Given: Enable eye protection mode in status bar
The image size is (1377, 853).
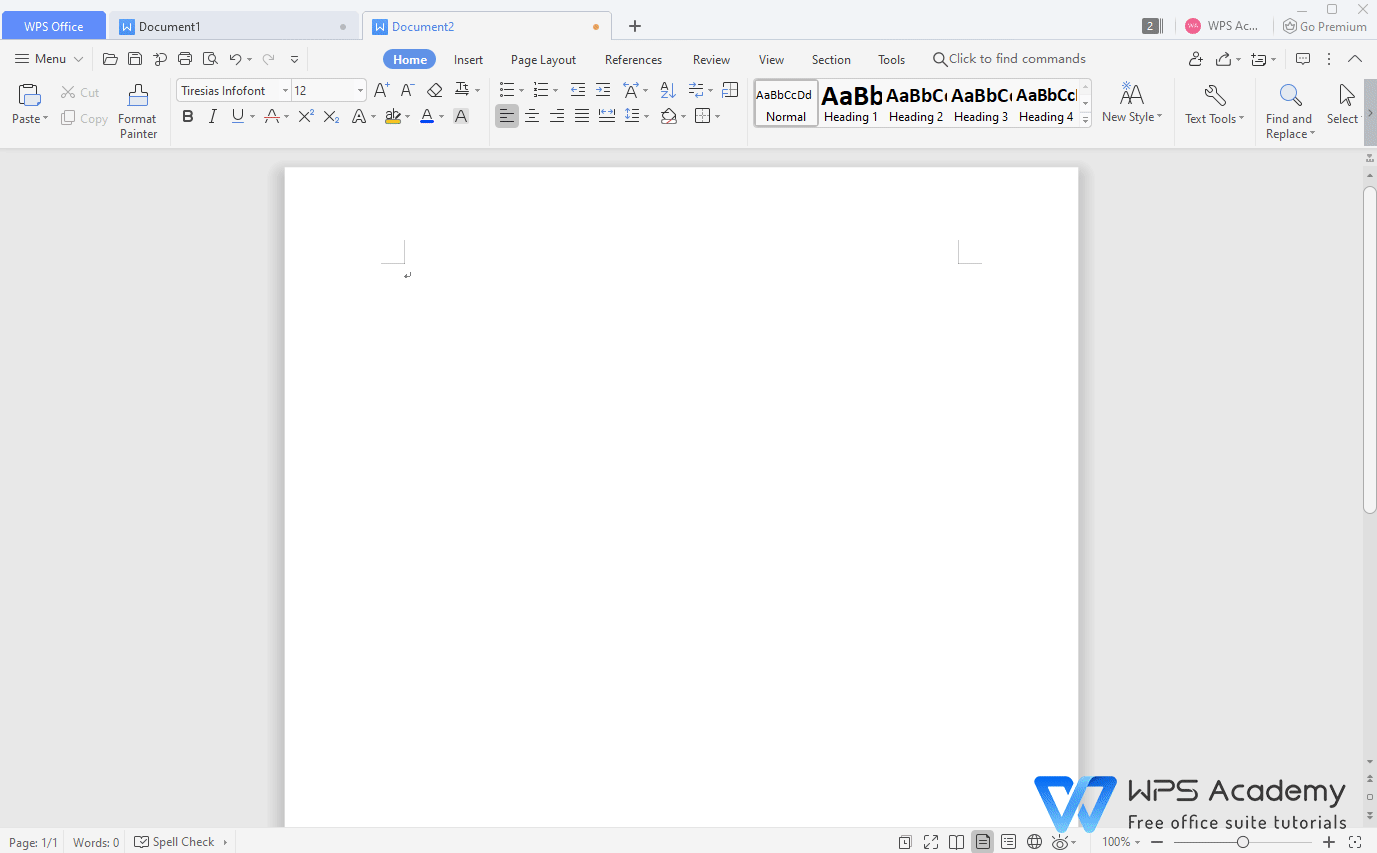Looking at the screenshot, I should [x=1057, y=841].
